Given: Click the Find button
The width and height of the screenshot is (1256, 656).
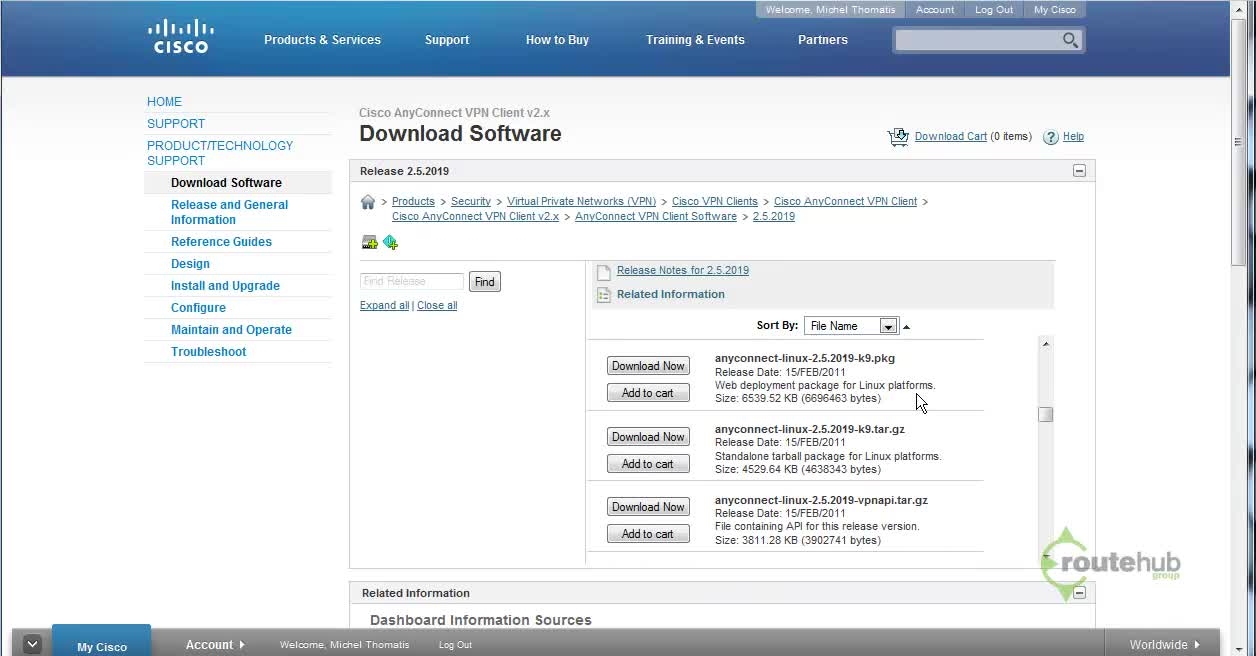Looking at the screenshot, I should coord(485,282).
